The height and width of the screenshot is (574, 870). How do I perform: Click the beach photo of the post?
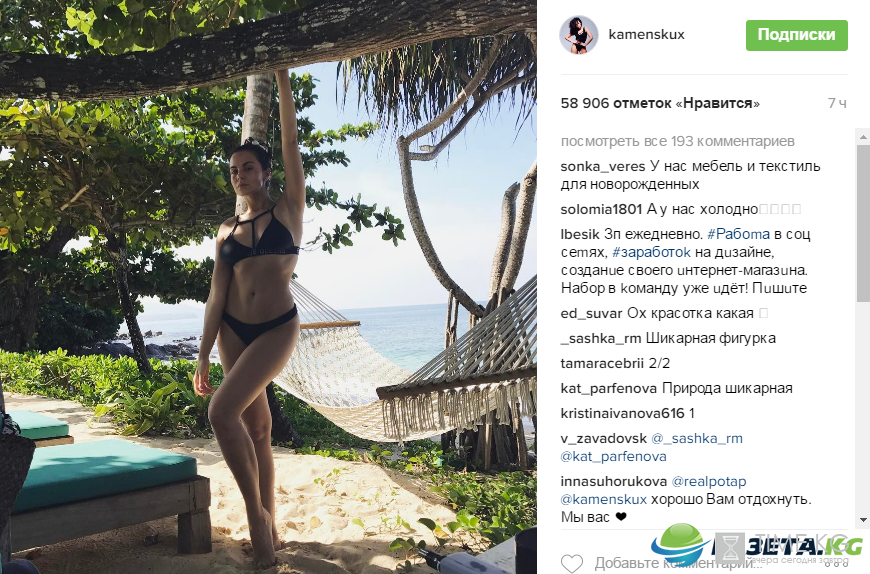(269, 287)
